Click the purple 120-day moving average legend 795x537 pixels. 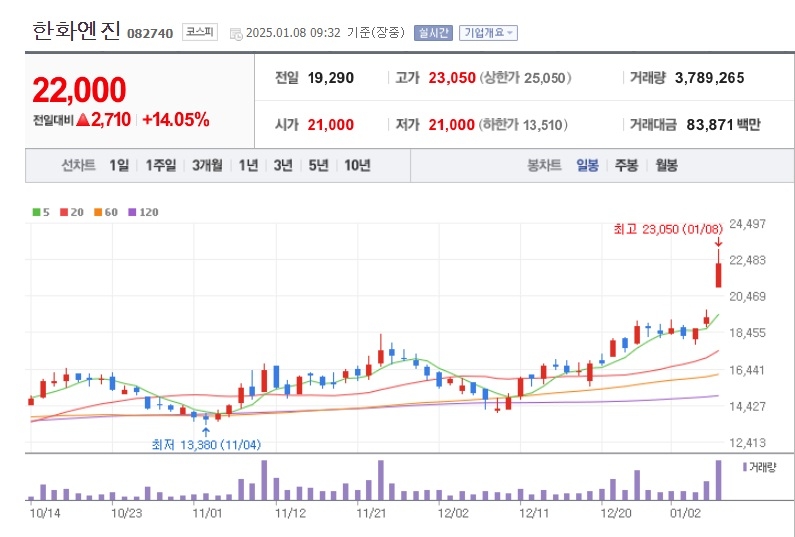tap(143, 212)
